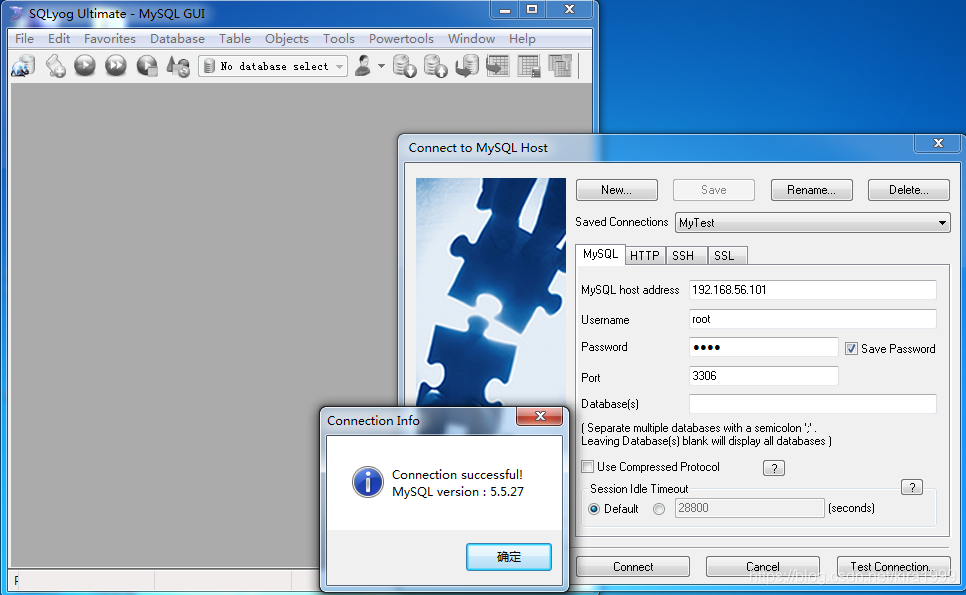Click the 28800 seconds timeout field
The width and height of the screenshot is (966, 595).
750,508
